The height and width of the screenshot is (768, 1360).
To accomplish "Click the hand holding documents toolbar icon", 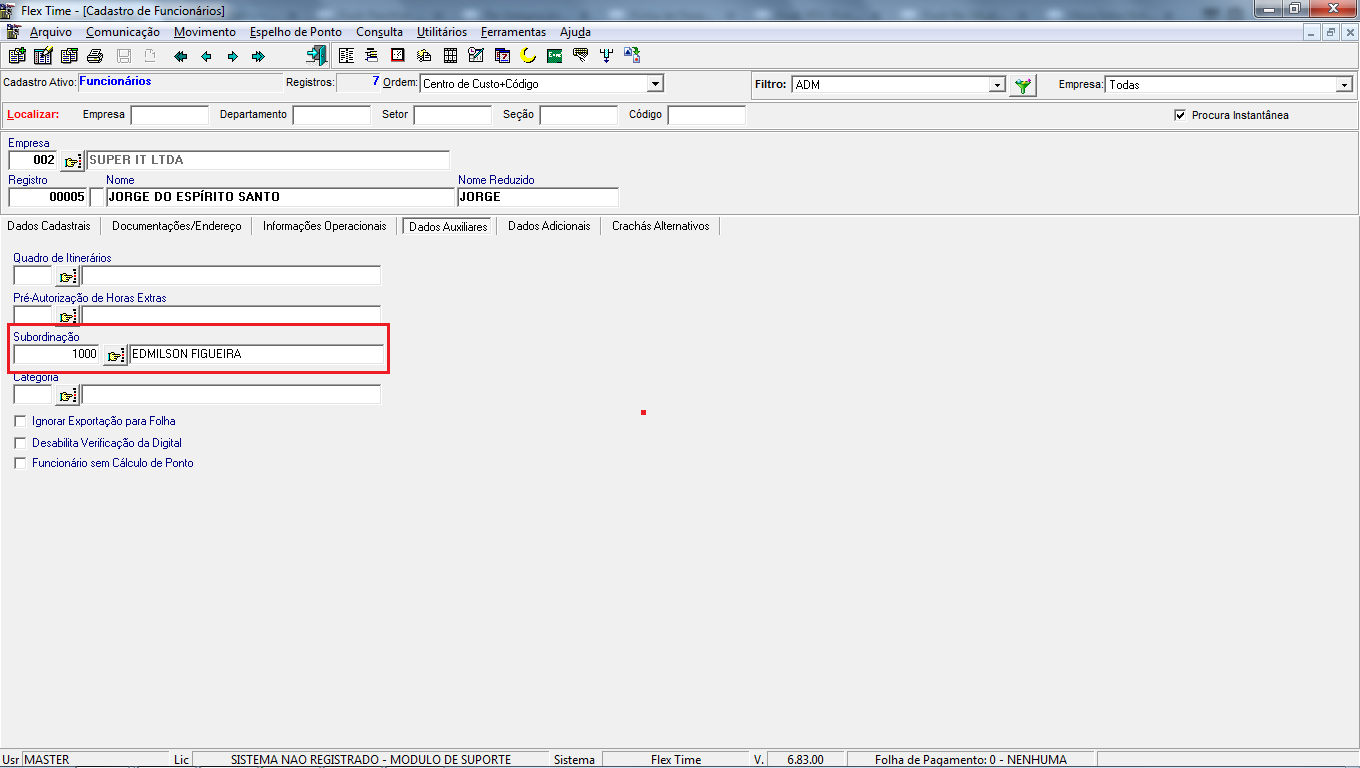I will tap(424, 56).
